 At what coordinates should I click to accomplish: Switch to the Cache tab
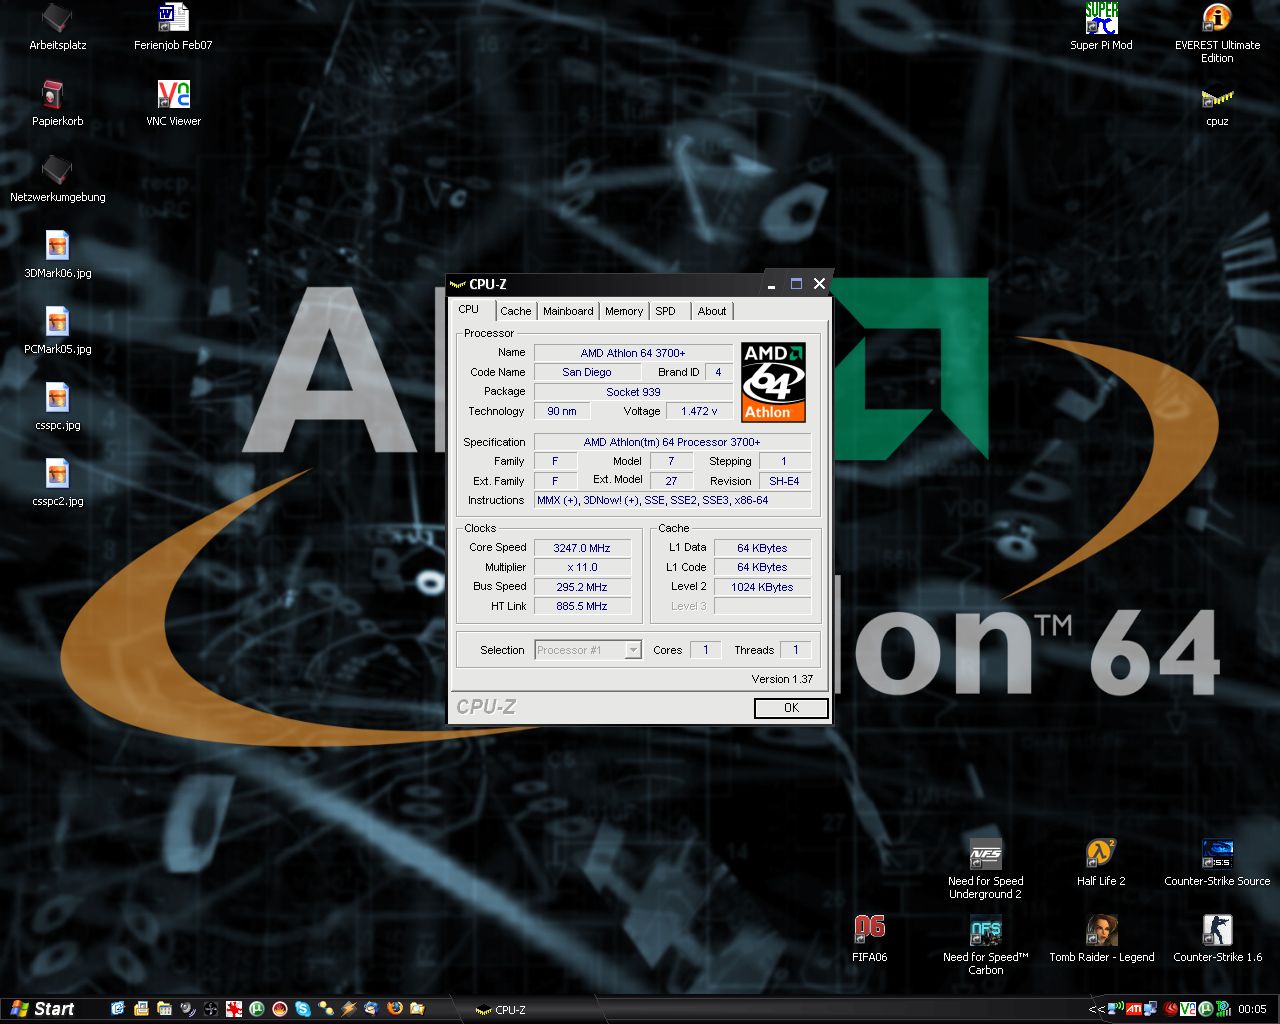point(516,311)
